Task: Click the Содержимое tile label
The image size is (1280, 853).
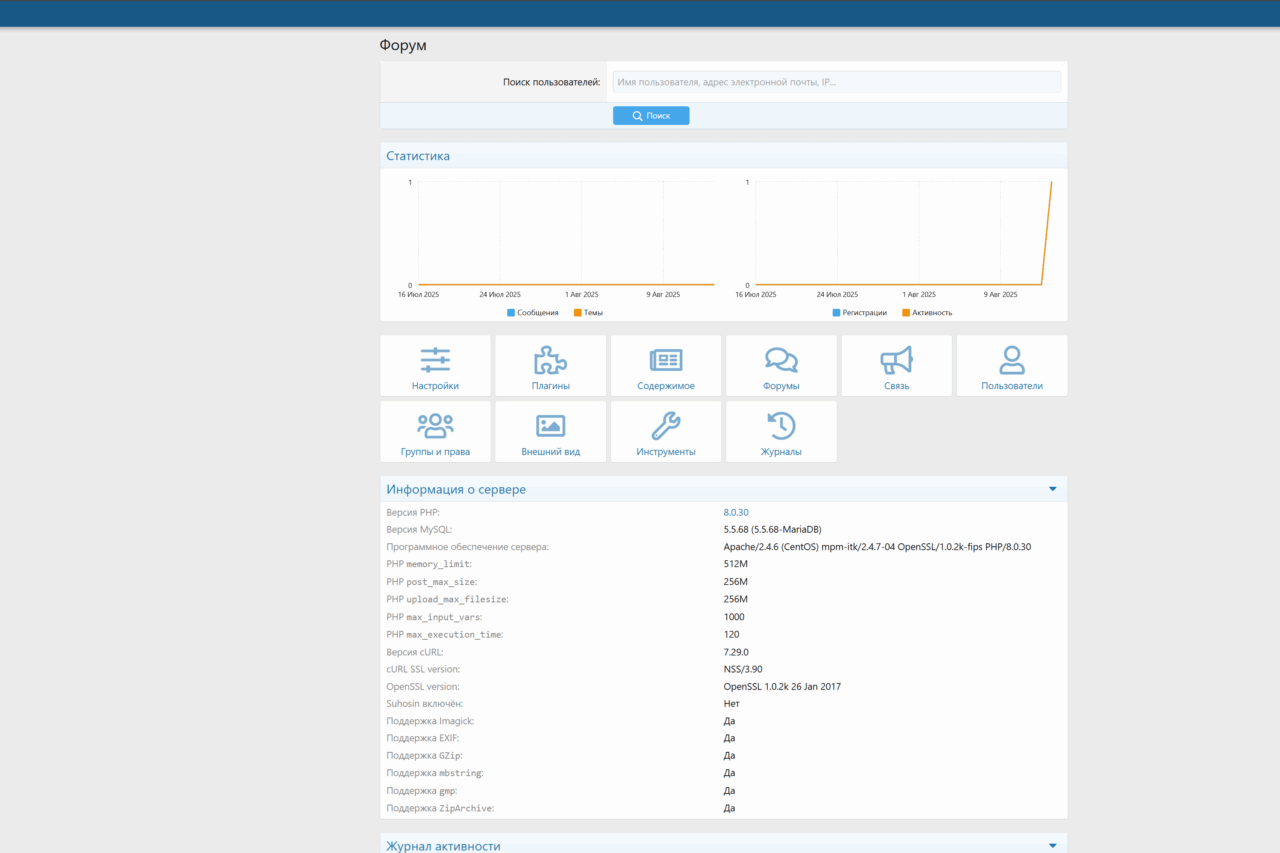Action: pos(666,386)
